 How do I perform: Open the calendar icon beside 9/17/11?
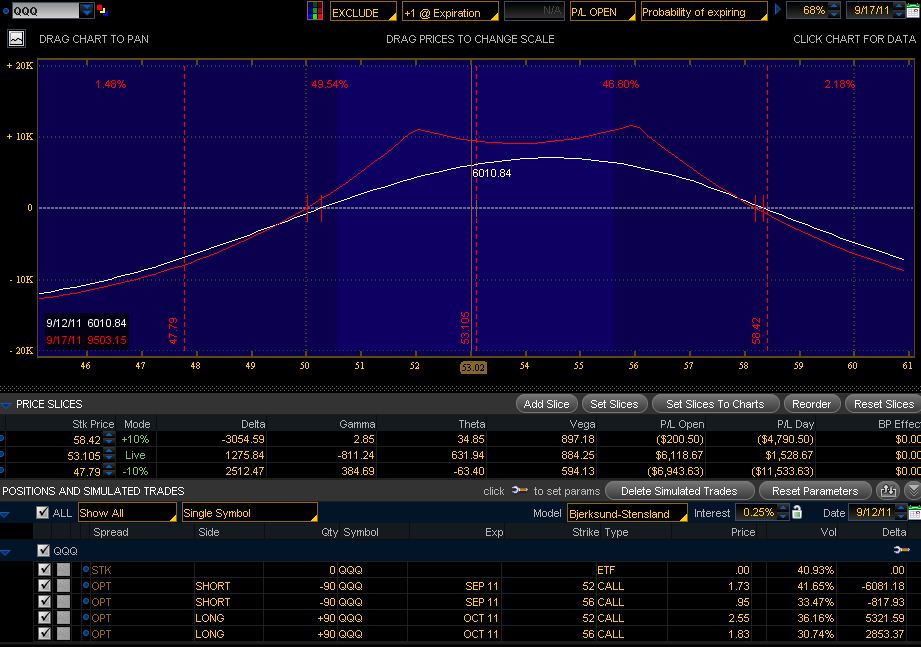[x=915, y=11]
